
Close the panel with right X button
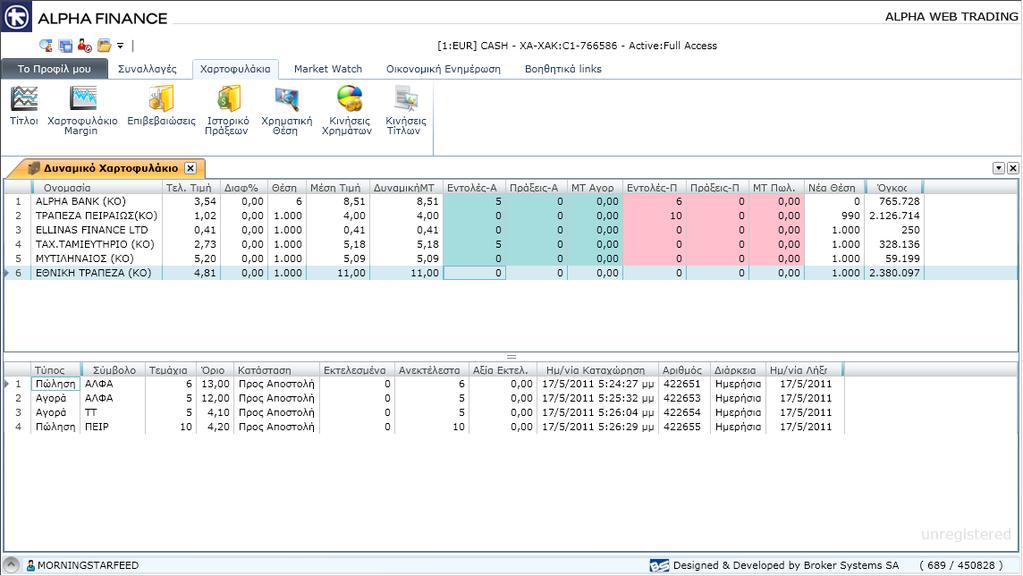coord(1013,168)
